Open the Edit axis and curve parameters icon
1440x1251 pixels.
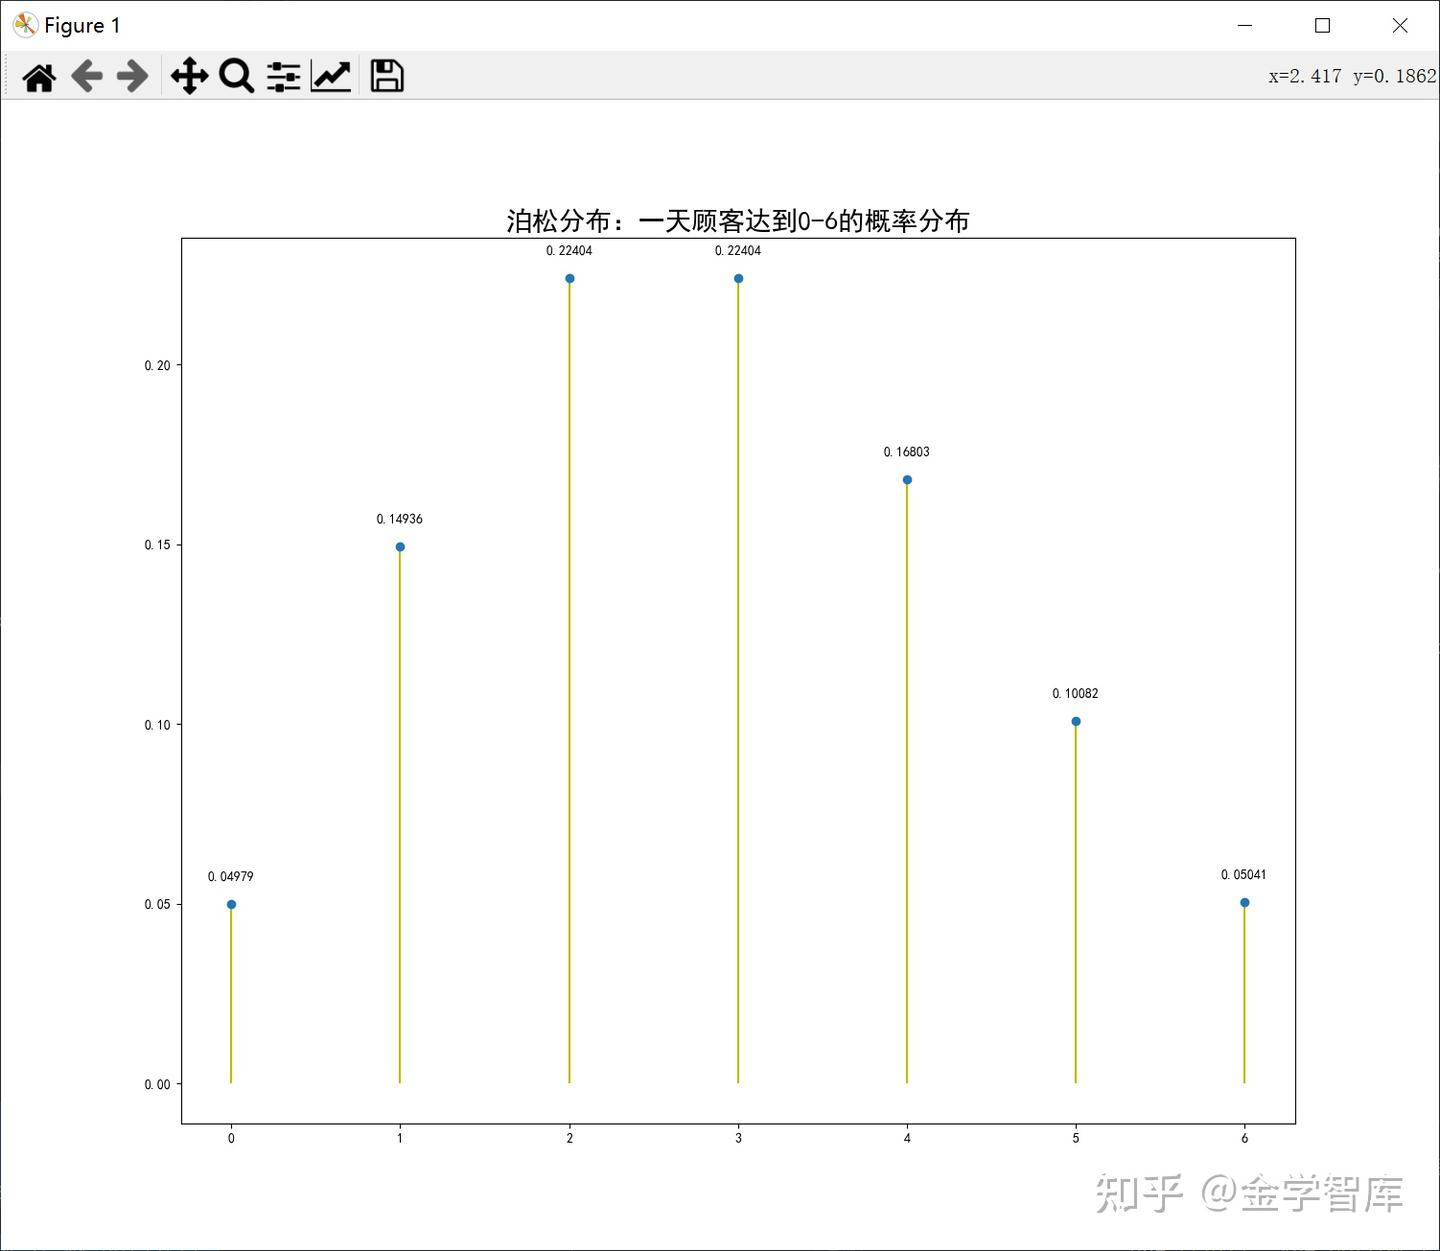(x=331, y=75)
